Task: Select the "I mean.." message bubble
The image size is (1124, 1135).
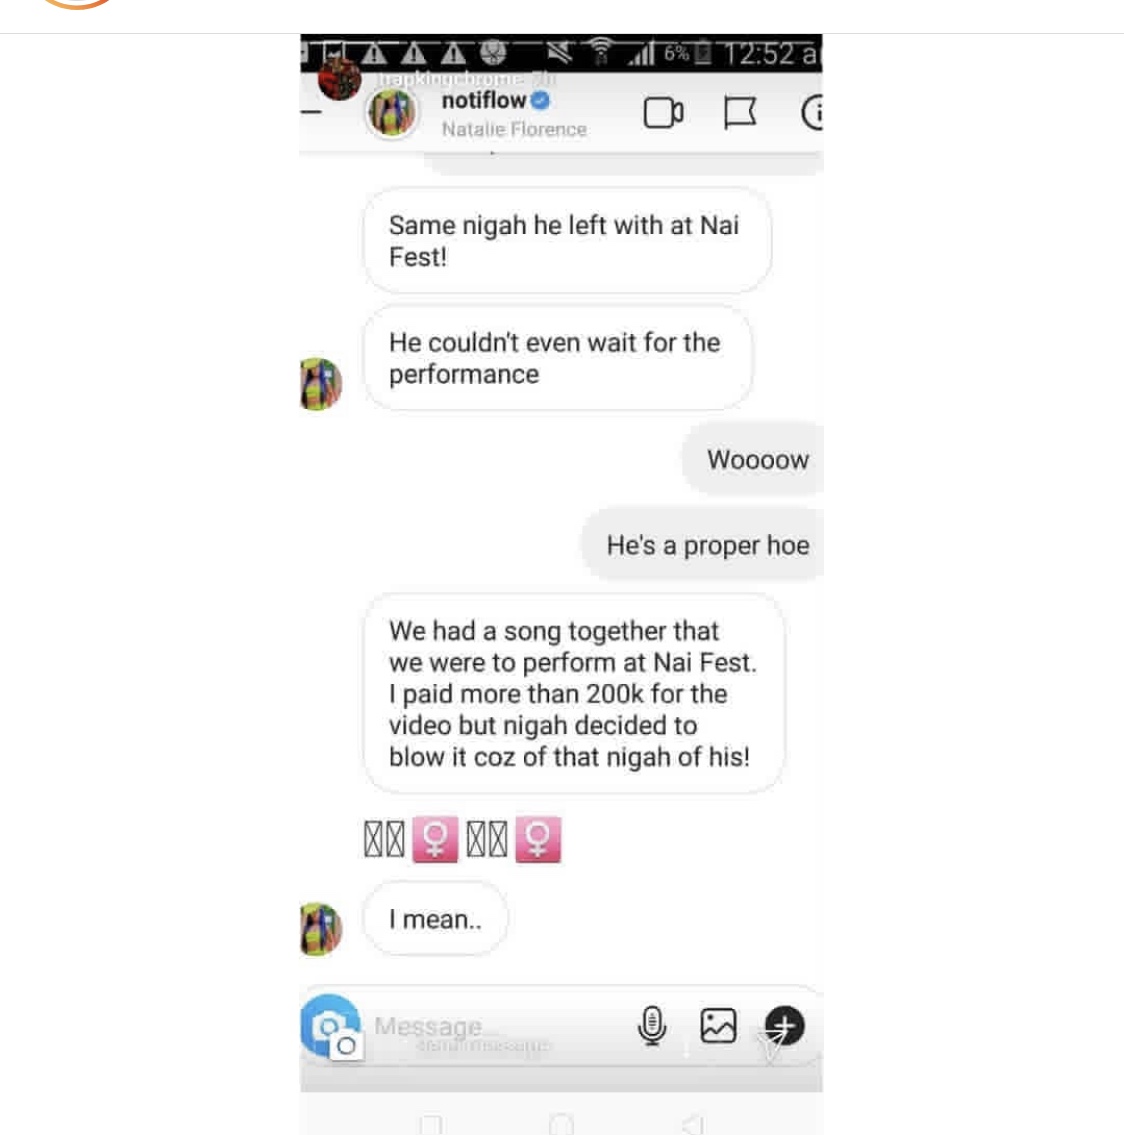Action: coord(435,919)
